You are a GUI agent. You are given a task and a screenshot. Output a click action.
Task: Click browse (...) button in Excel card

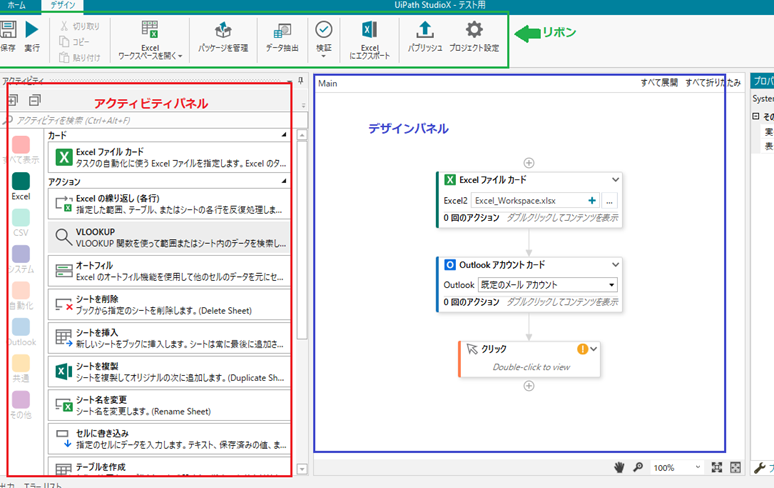(609, 201)
